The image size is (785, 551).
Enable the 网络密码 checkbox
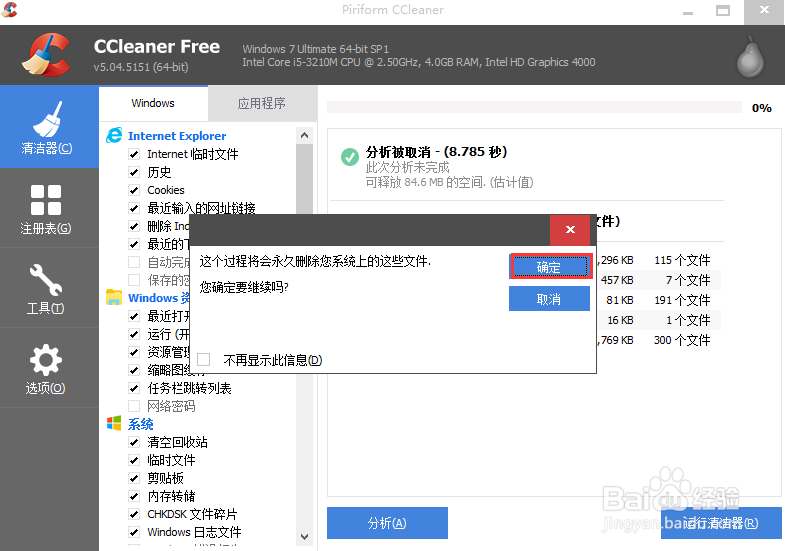134,406
